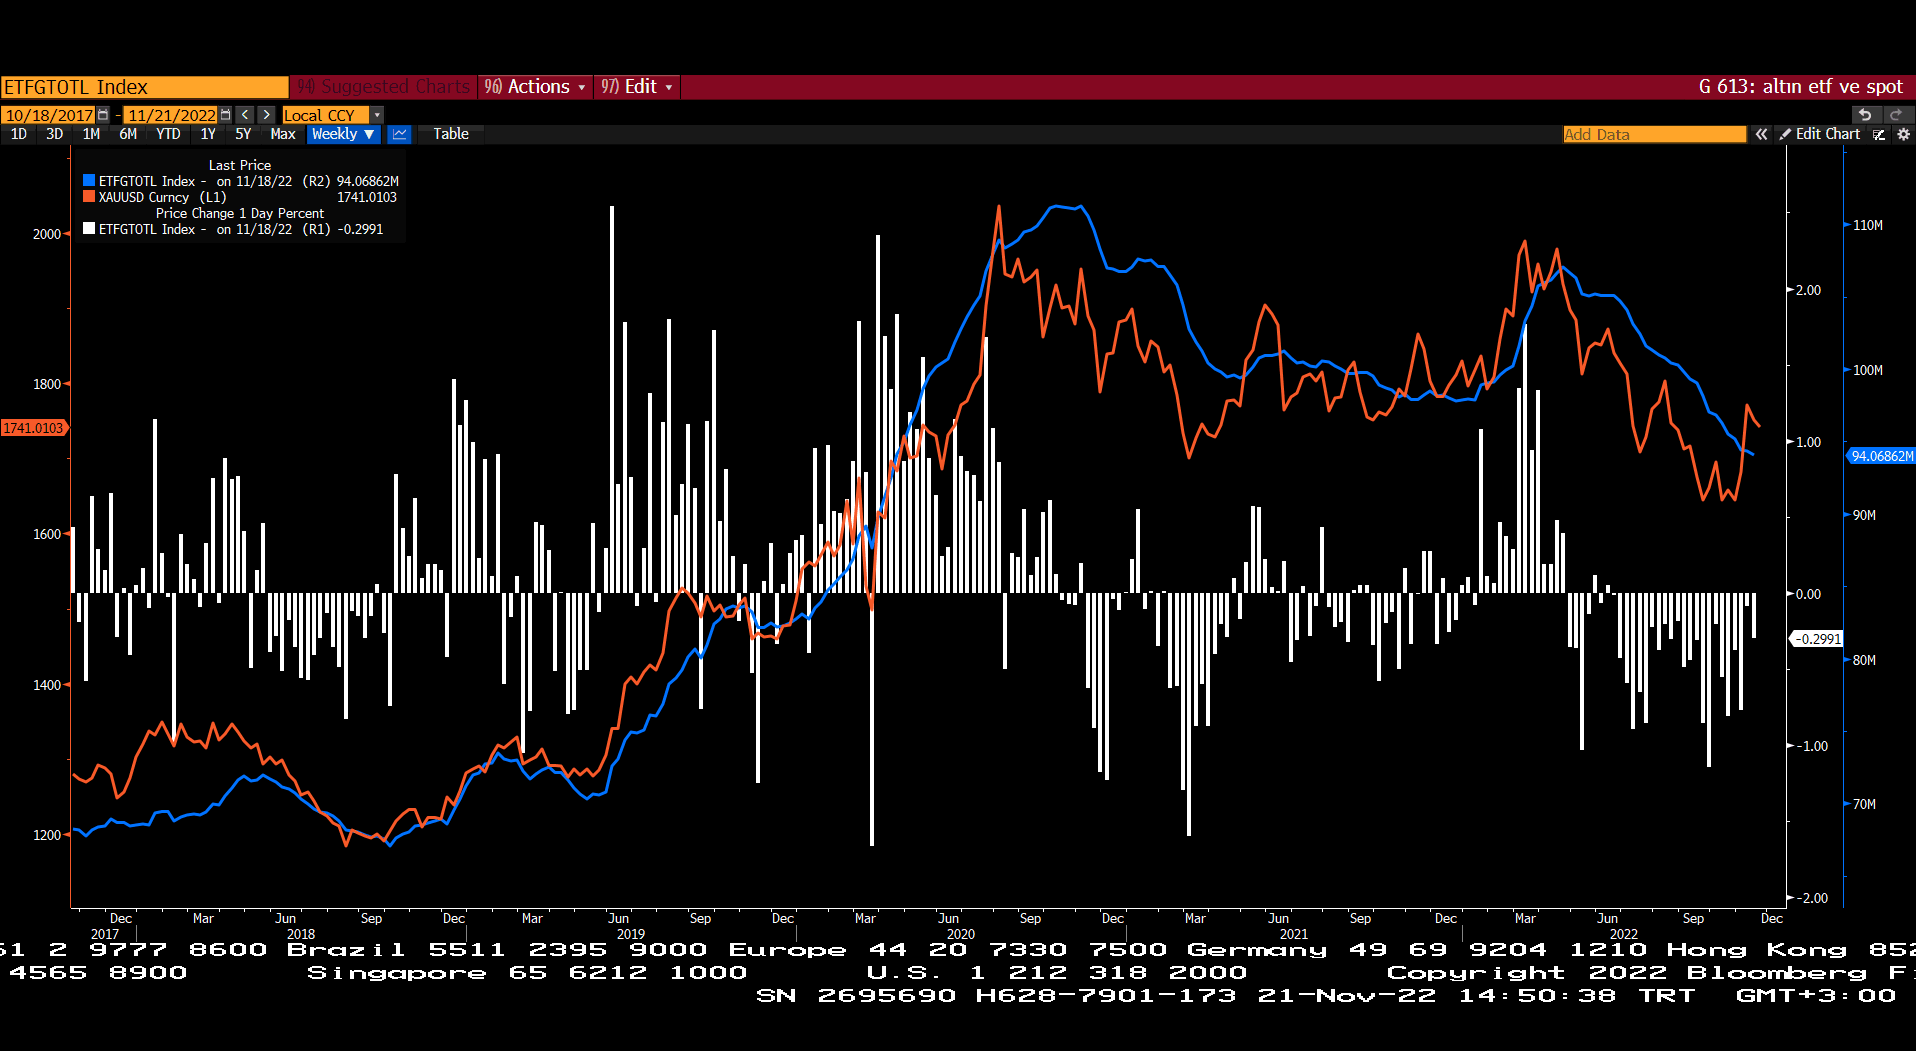
Task: Switch to Table view
Action: pos(451,134)
